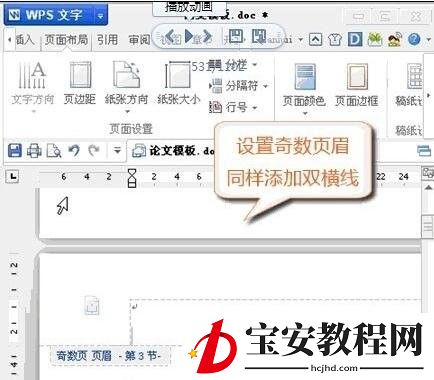This screenshot has width=434, height=380.
Task: Print using the printer icon in quick toolbar
Action: click(34, 151)
